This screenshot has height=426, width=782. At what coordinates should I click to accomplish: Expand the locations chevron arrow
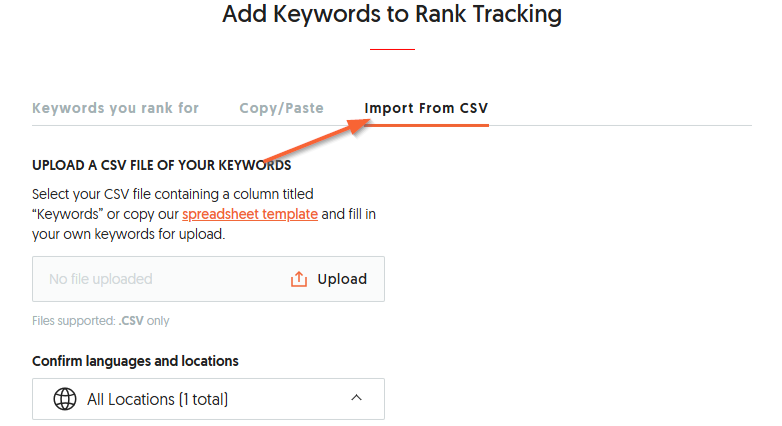pos(357,399)
